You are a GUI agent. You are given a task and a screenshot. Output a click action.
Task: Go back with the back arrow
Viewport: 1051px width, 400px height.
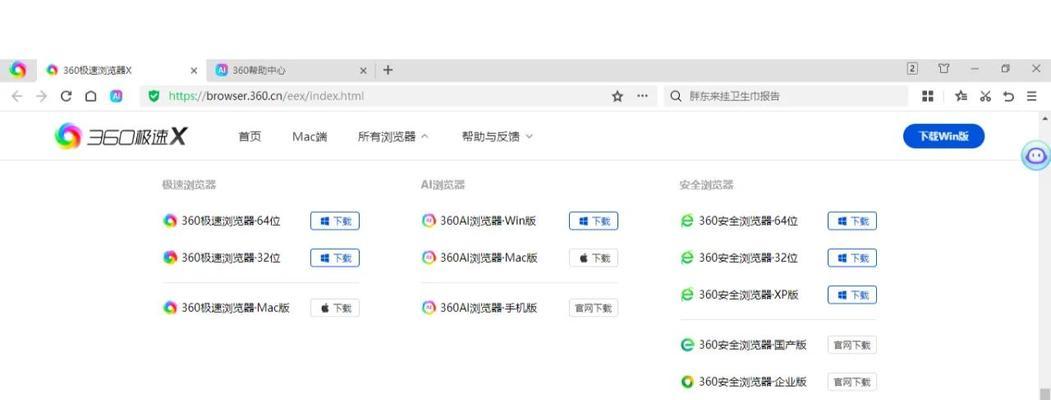tap(17, 96)
